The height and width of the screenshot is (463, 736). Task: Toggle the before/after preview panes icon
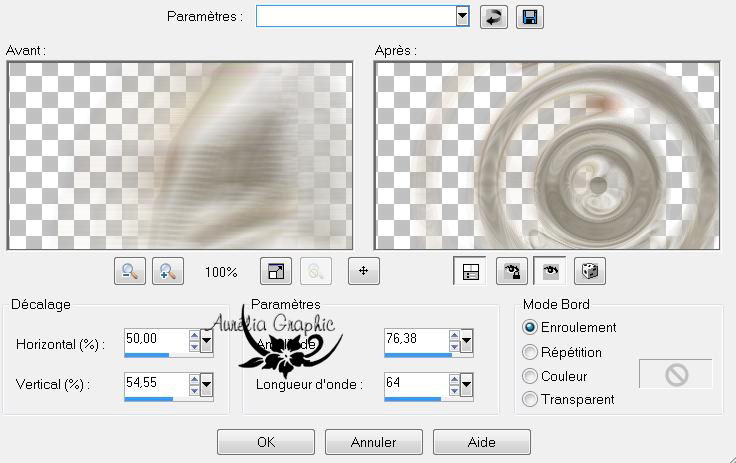tap(468, 271)
